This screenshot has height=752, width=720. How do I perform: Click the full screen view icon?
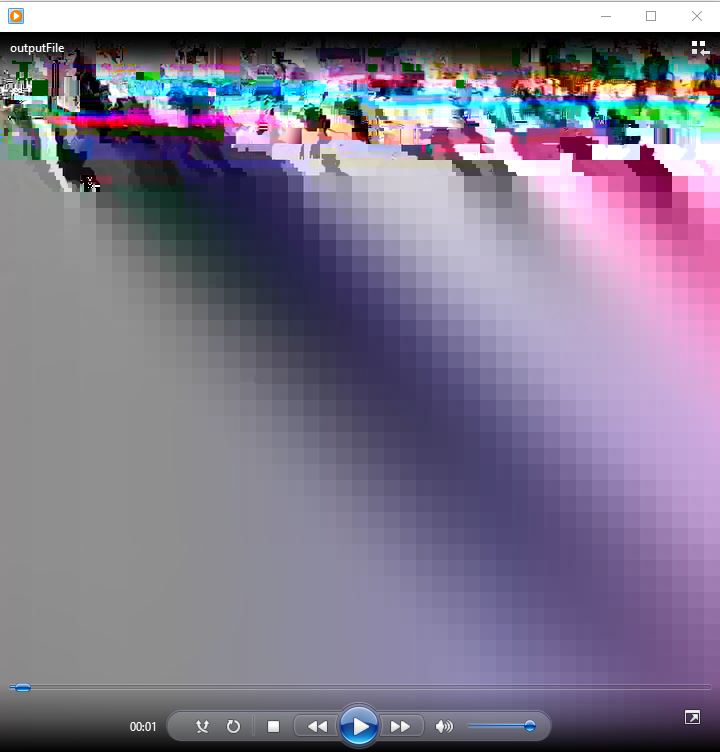[692, 717]
